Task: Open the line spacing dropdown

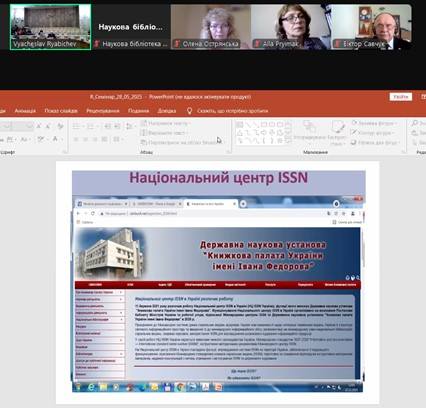Action: pyautogui.click(x=131, y=126)
